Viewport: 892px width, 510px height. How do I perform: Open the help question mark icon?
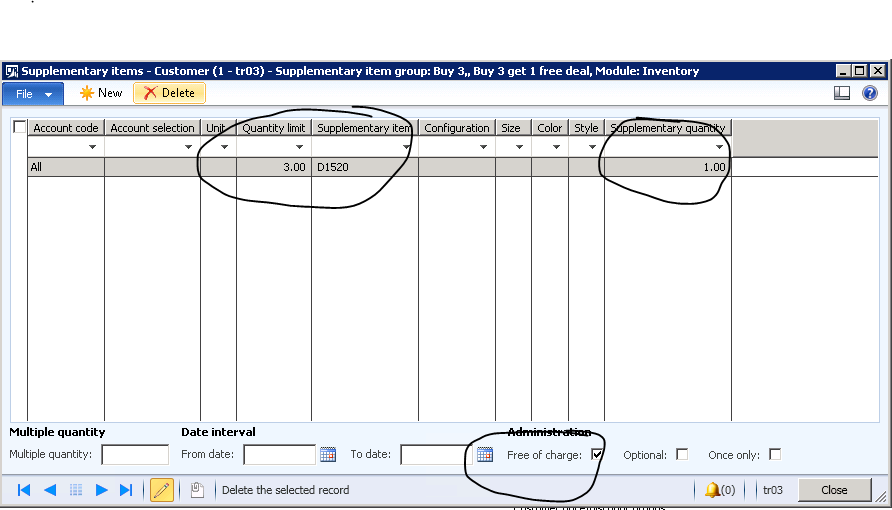870,93
